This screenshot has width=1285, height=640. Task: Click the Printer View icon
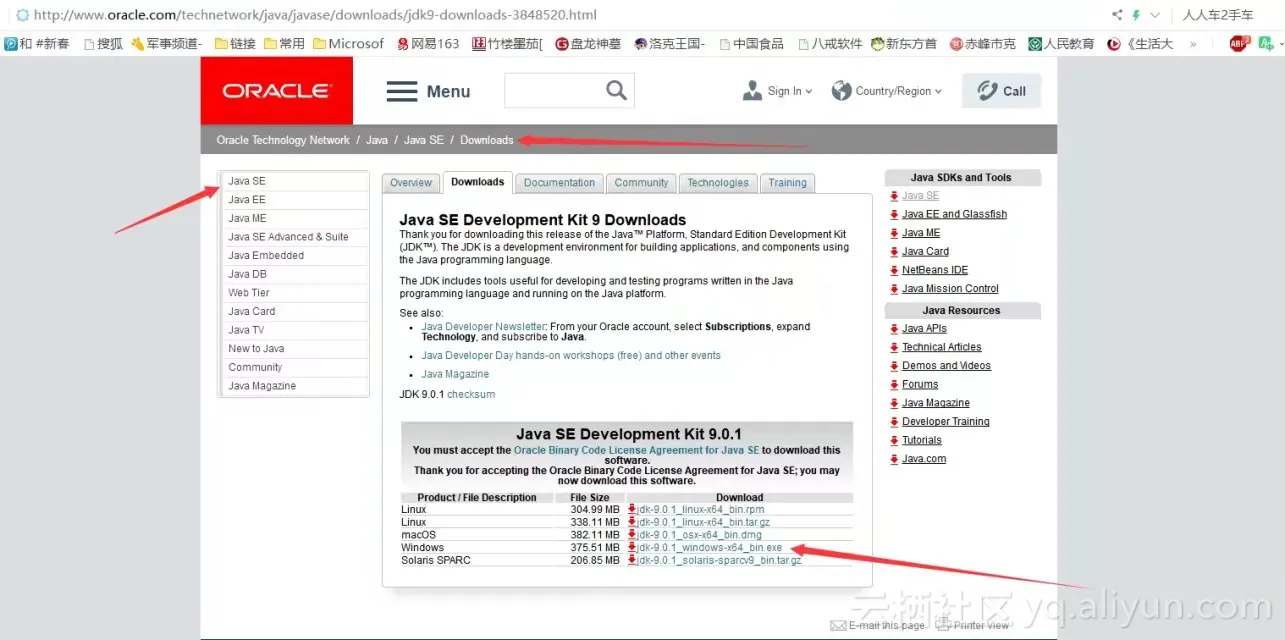[944, 626]
